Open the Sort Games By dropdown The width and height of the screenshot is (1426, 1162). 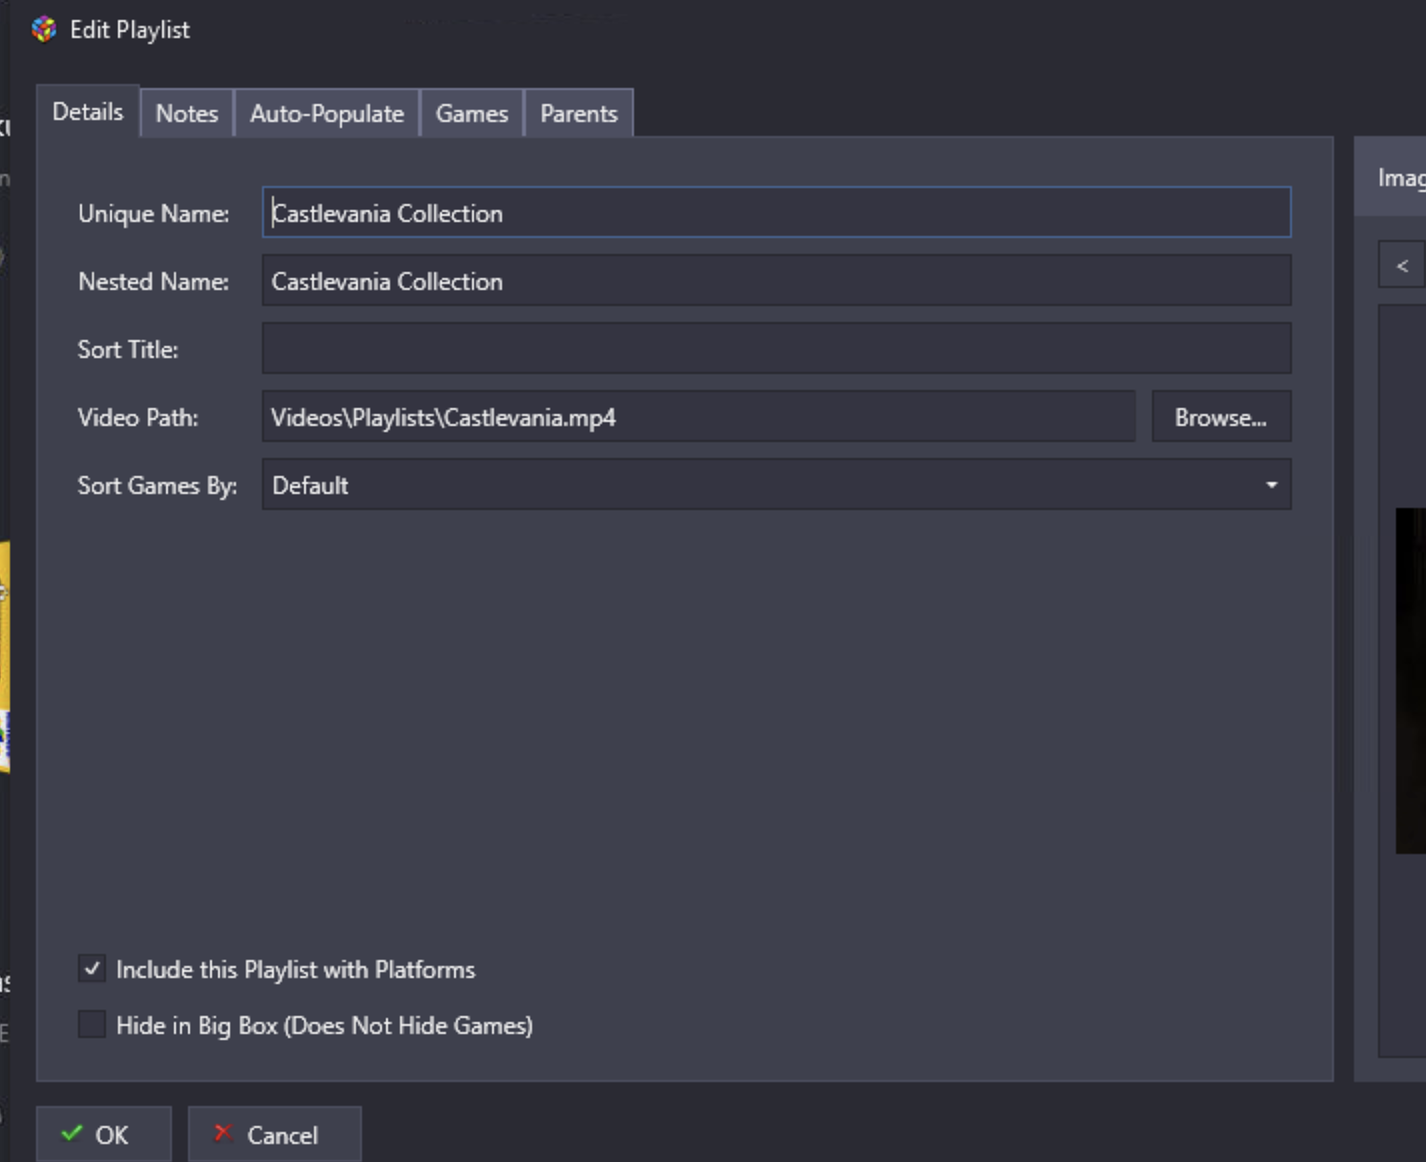[x=777, y=484]
